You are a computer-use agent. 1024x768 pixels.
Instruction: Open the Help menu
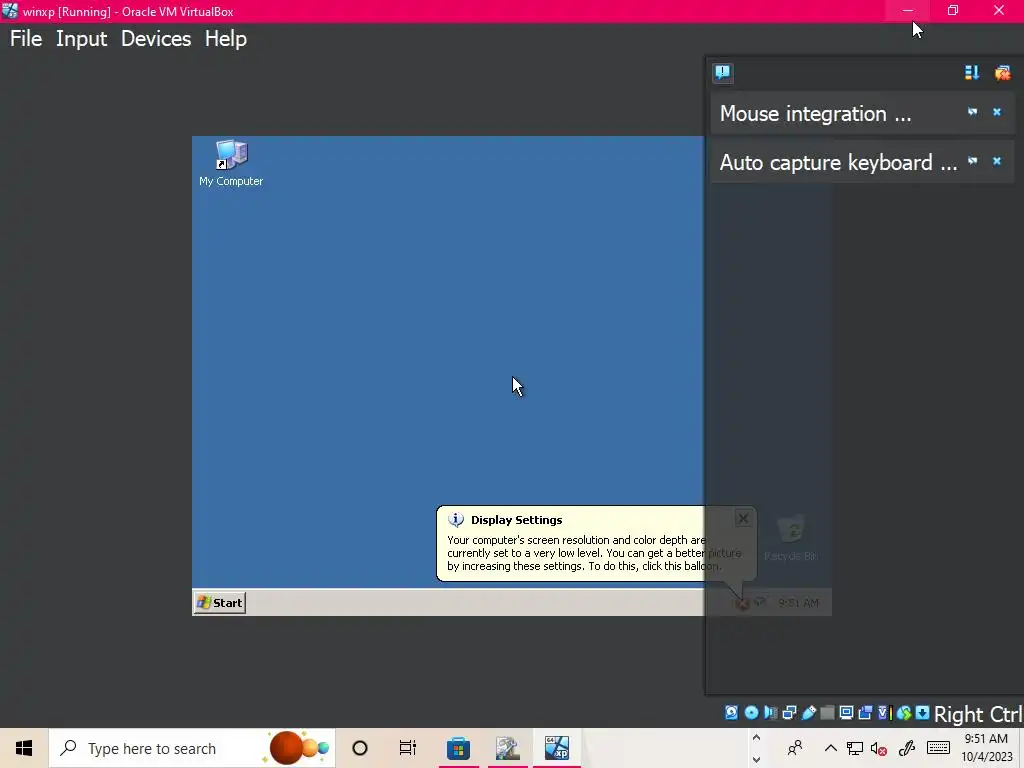pos(225,39)
